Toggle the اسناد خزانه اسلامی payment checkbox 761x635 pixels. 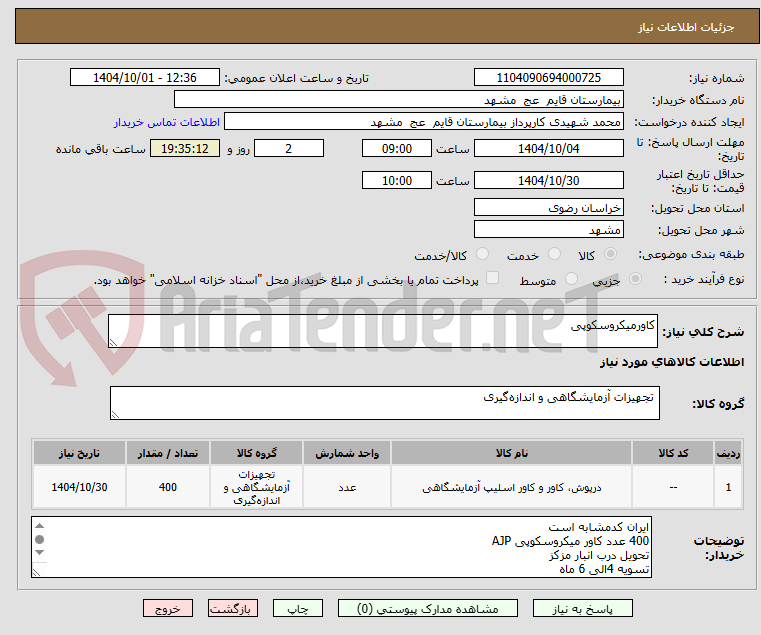(492, 278)
